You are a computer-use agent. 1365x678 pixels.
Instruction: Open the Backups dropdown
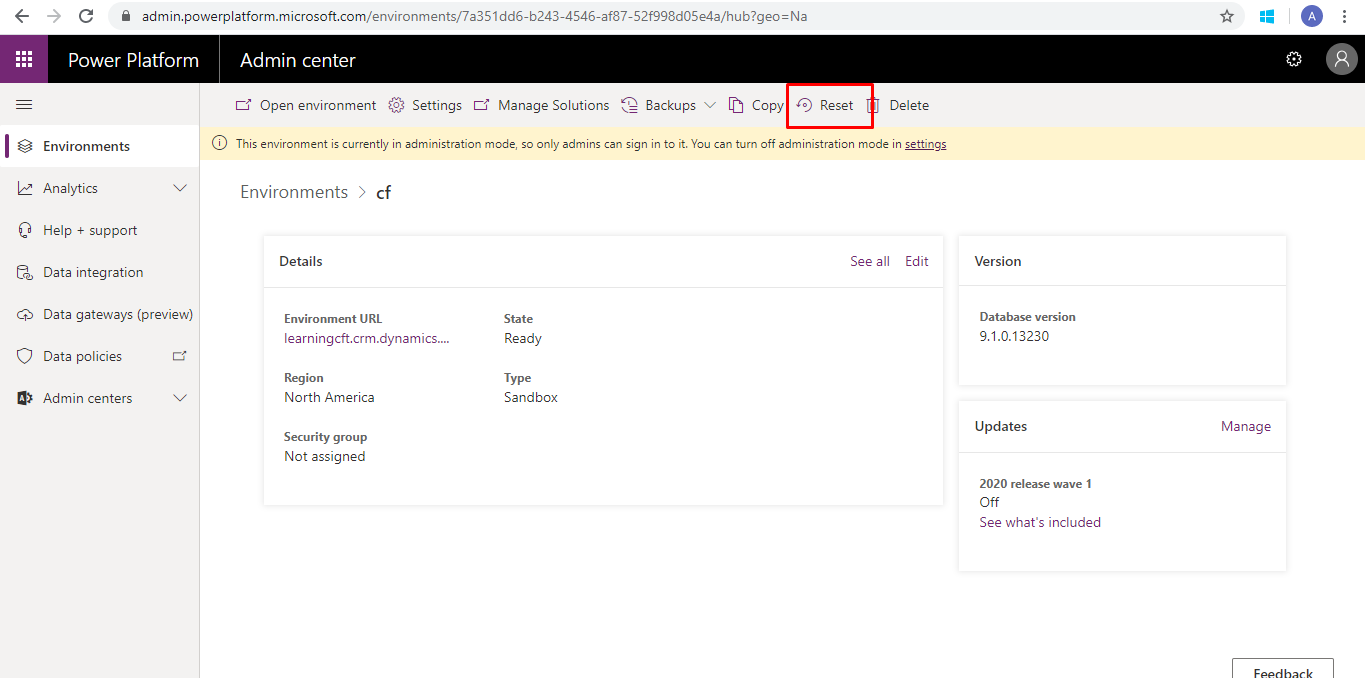click(x=669, y=105)
